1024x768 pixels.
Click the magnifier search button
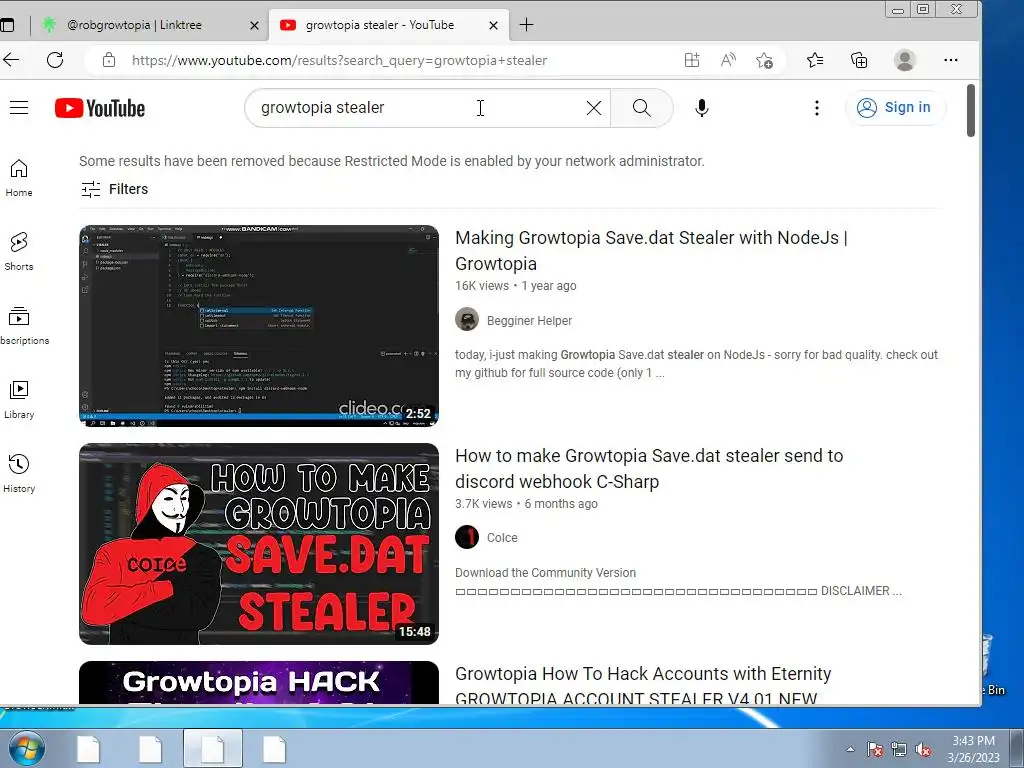click(642, 108)
